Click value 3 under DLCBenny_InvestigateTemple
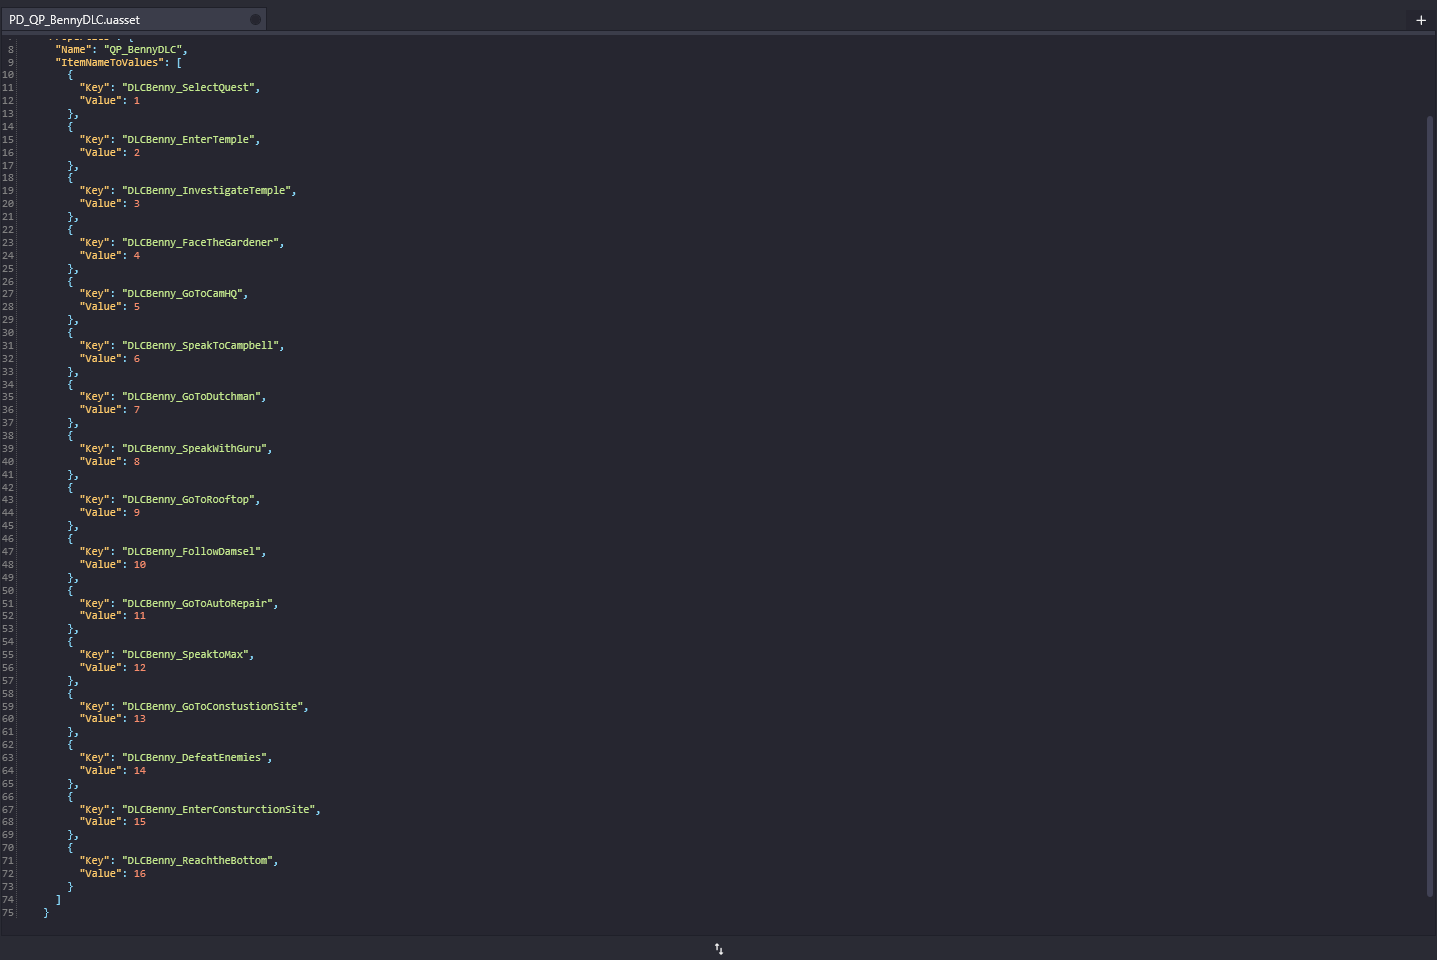This screenshot has height=960, width=1437. [x=137, y=204]
